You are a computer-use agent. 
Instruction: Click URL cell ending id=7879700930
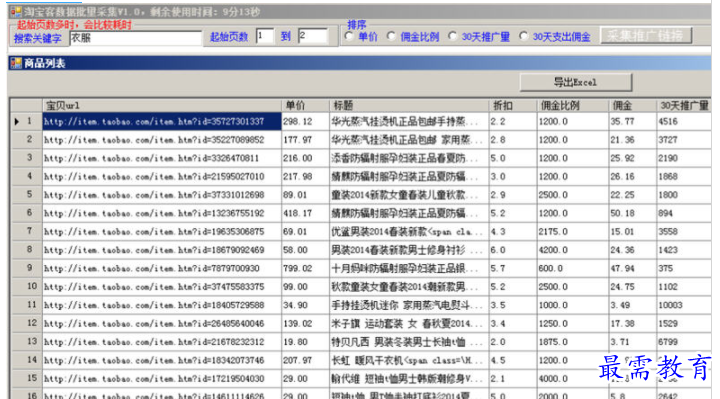162,269
